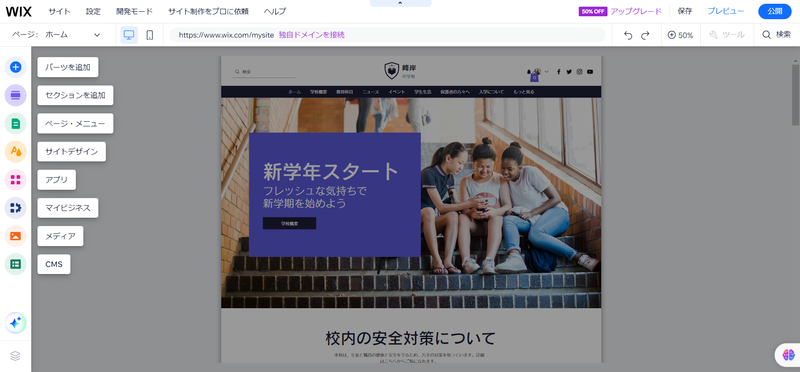Collapse the top bar using the arrow tab
The image size is (800, 372).
(400, 3)
